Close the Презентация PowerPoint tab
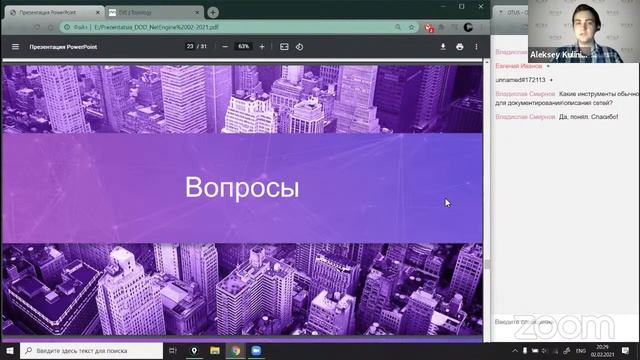This screenshot has width=640, height=360. (98, 13)
